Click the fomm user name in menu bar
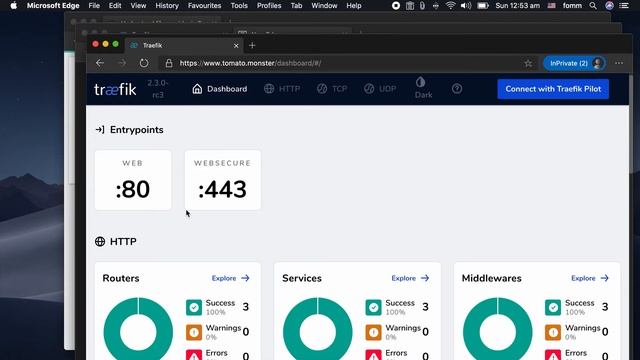The image size is (640, 360). [x=572, y=6]
